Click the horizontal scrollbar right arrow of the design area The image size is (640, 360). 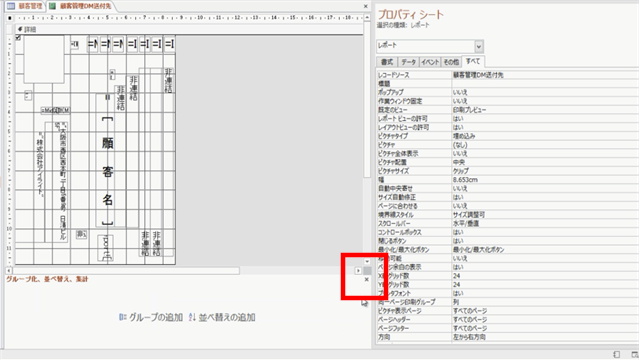pyautogui.click(x=358, y=271)
